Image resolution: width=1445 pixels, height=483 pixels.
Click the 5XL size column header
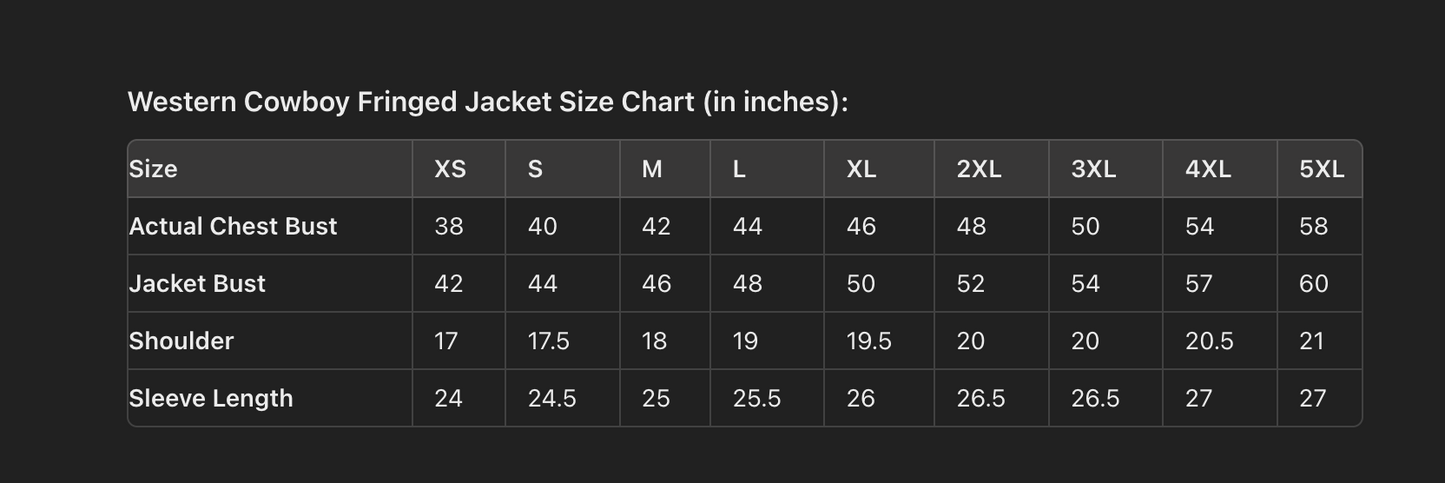1321,169
